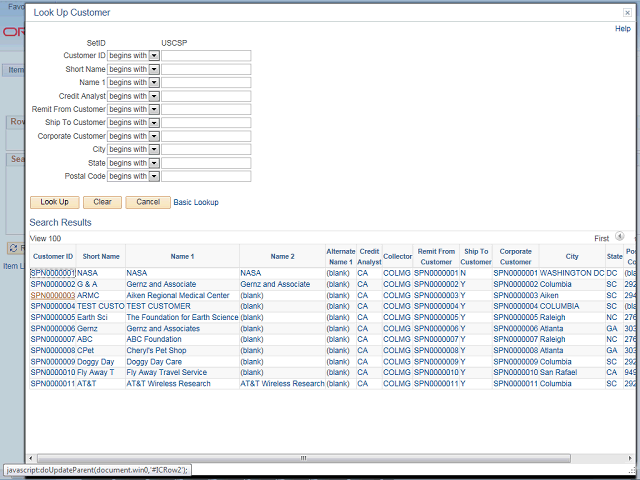Go to First results page
This screenshot has width=640, height=480.
click(x=601, y=238)
